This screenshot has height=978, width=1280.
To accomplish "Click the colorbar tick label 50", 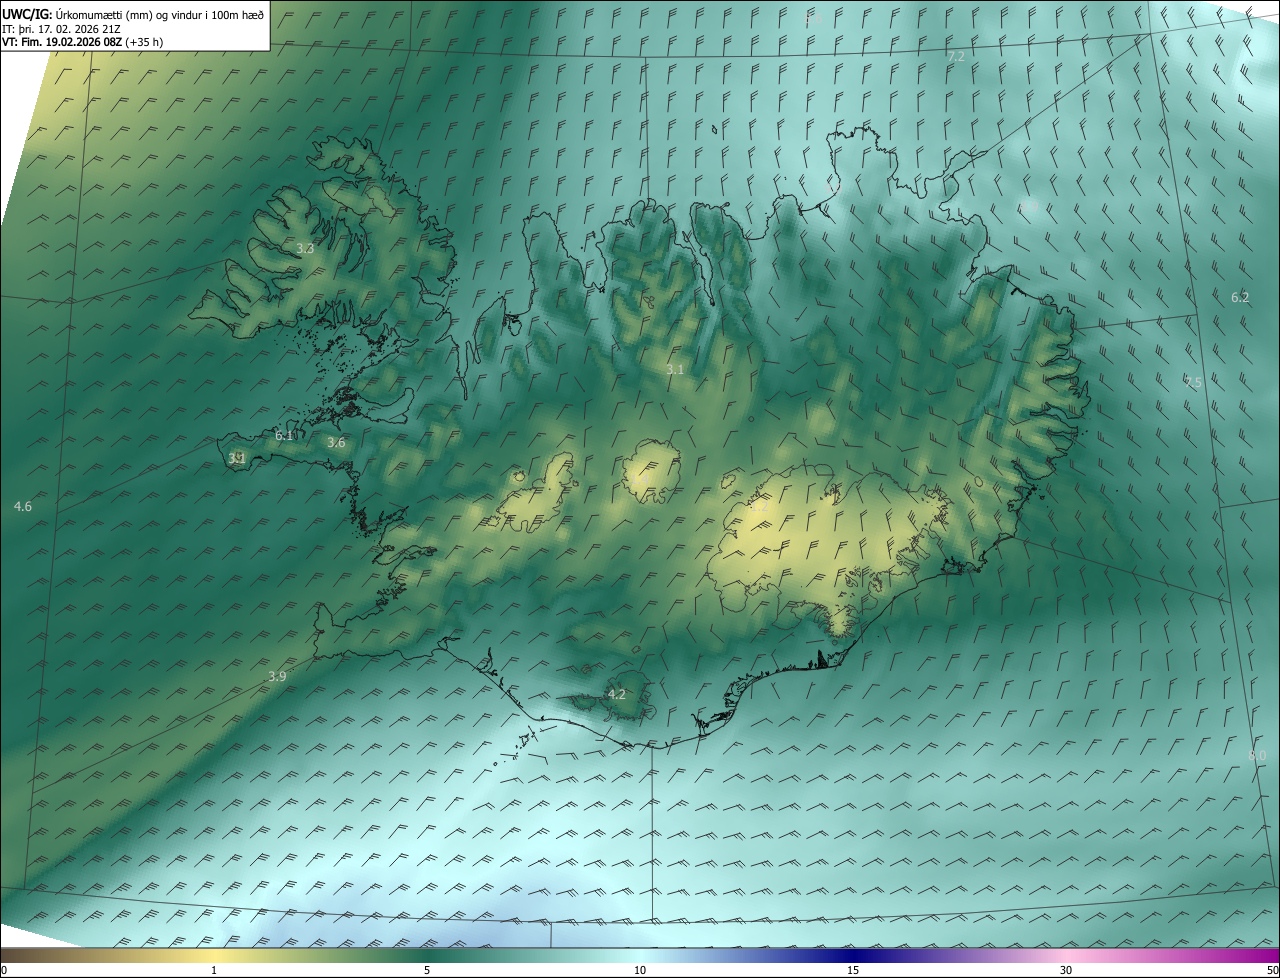I will click(1272, 970).
